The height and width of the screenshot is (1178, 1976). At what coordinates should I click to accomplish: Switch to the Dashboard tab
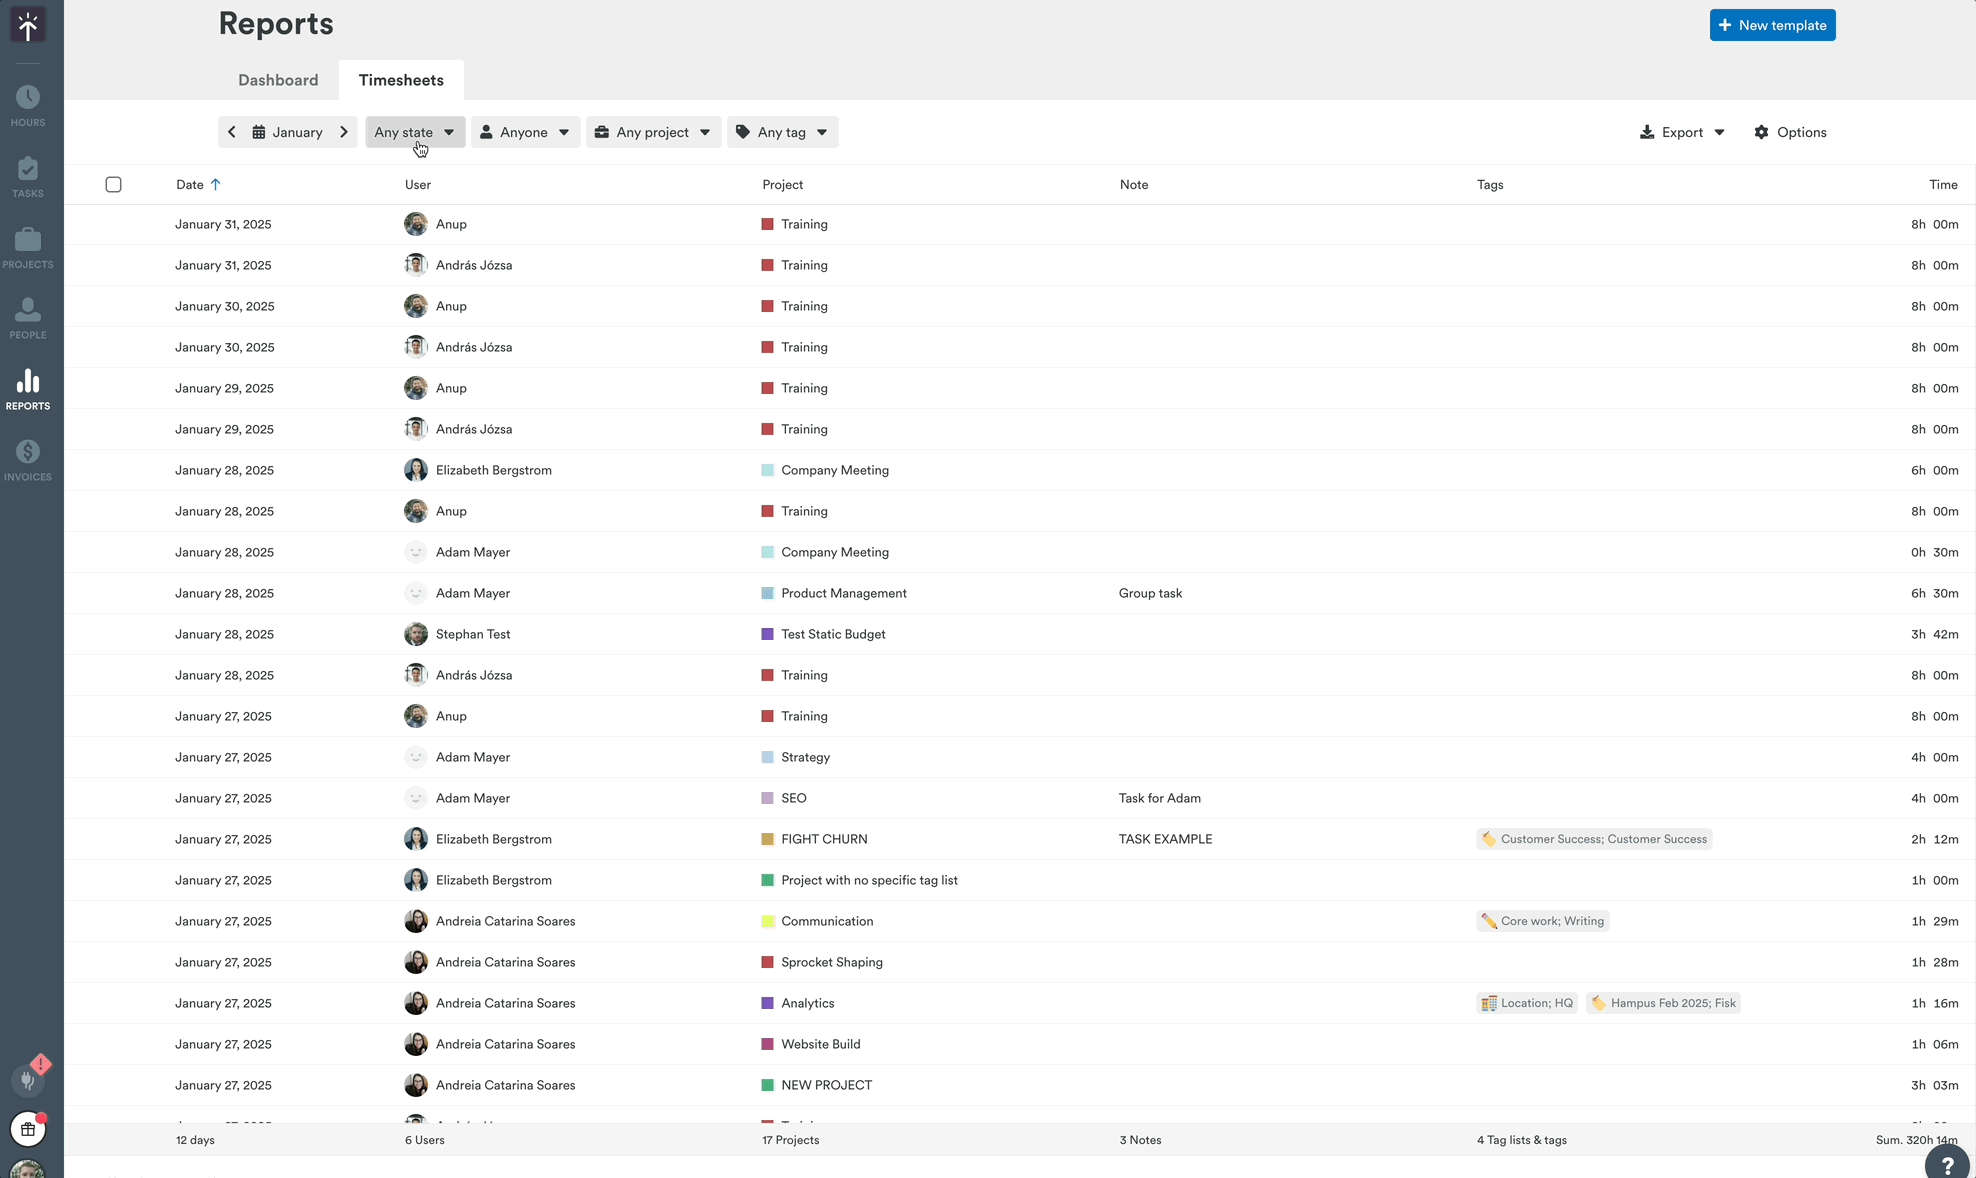point(278,80)
